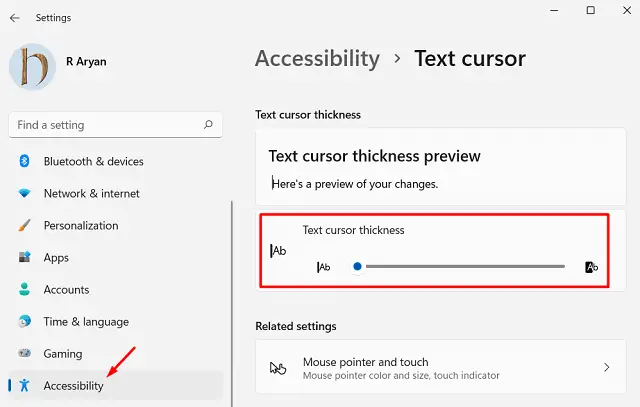Click the Text cursor thickness slider handle
Screen dimensions: 640x407
[358, 267]
